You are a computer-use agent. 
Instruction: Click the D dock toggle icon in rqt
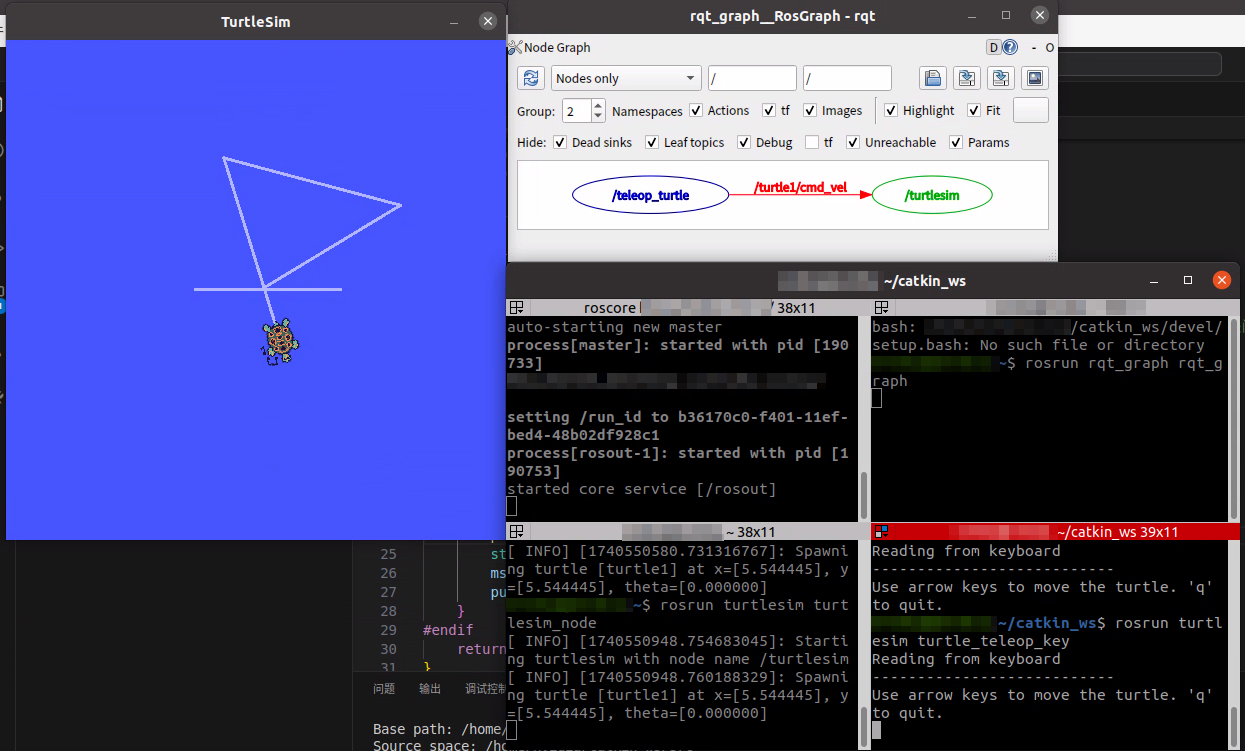[x=994, y=47]
